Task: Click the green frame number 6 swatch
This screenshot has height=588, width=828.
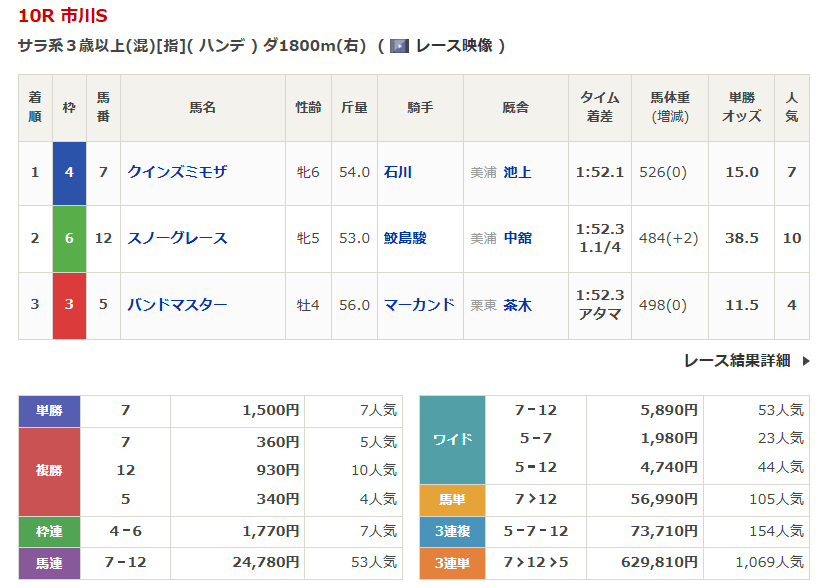Action: tap(69, 238)
